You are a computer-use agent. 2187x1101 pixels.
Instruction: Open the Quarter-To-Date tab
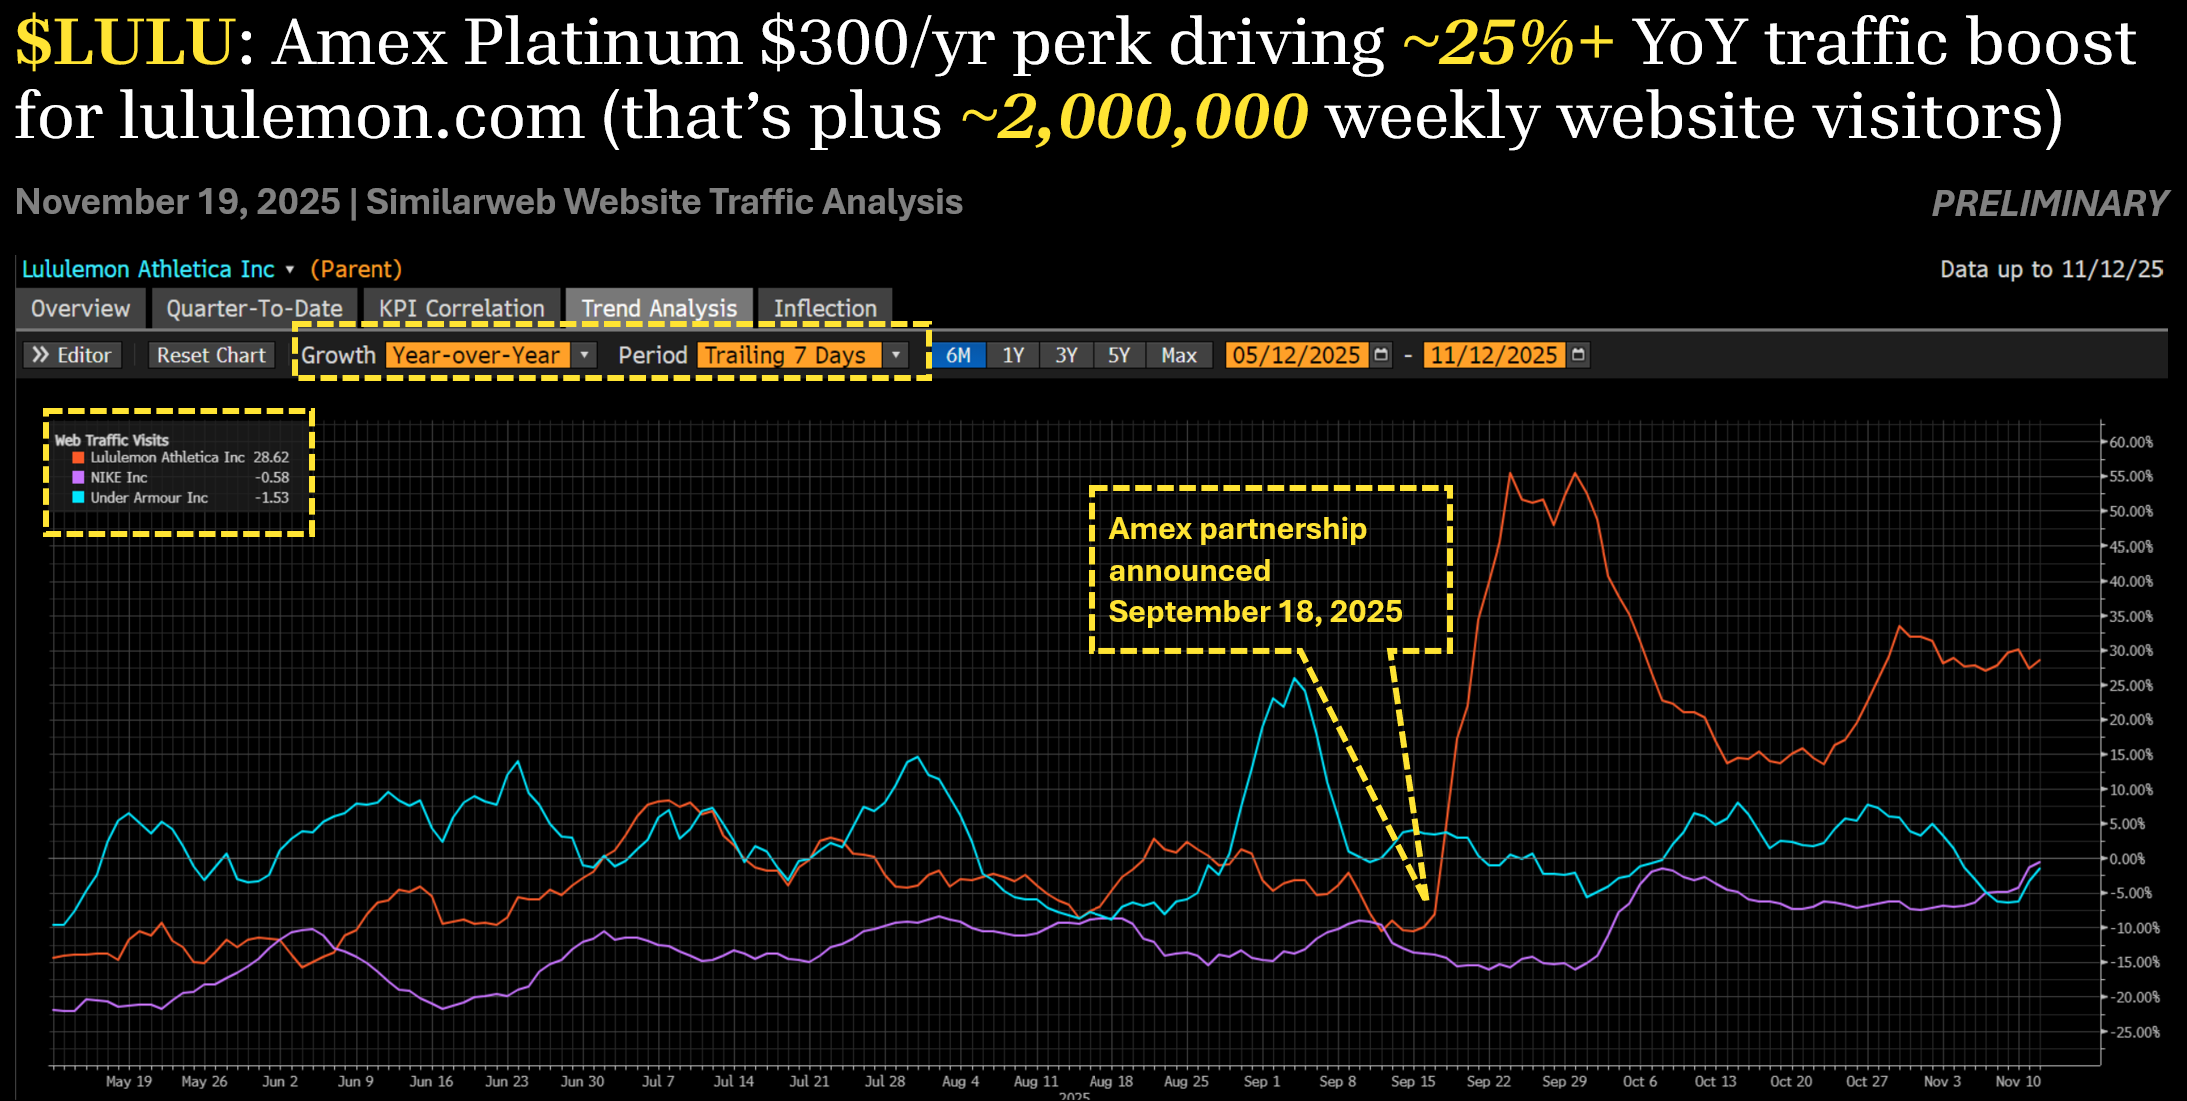[254, 308]
